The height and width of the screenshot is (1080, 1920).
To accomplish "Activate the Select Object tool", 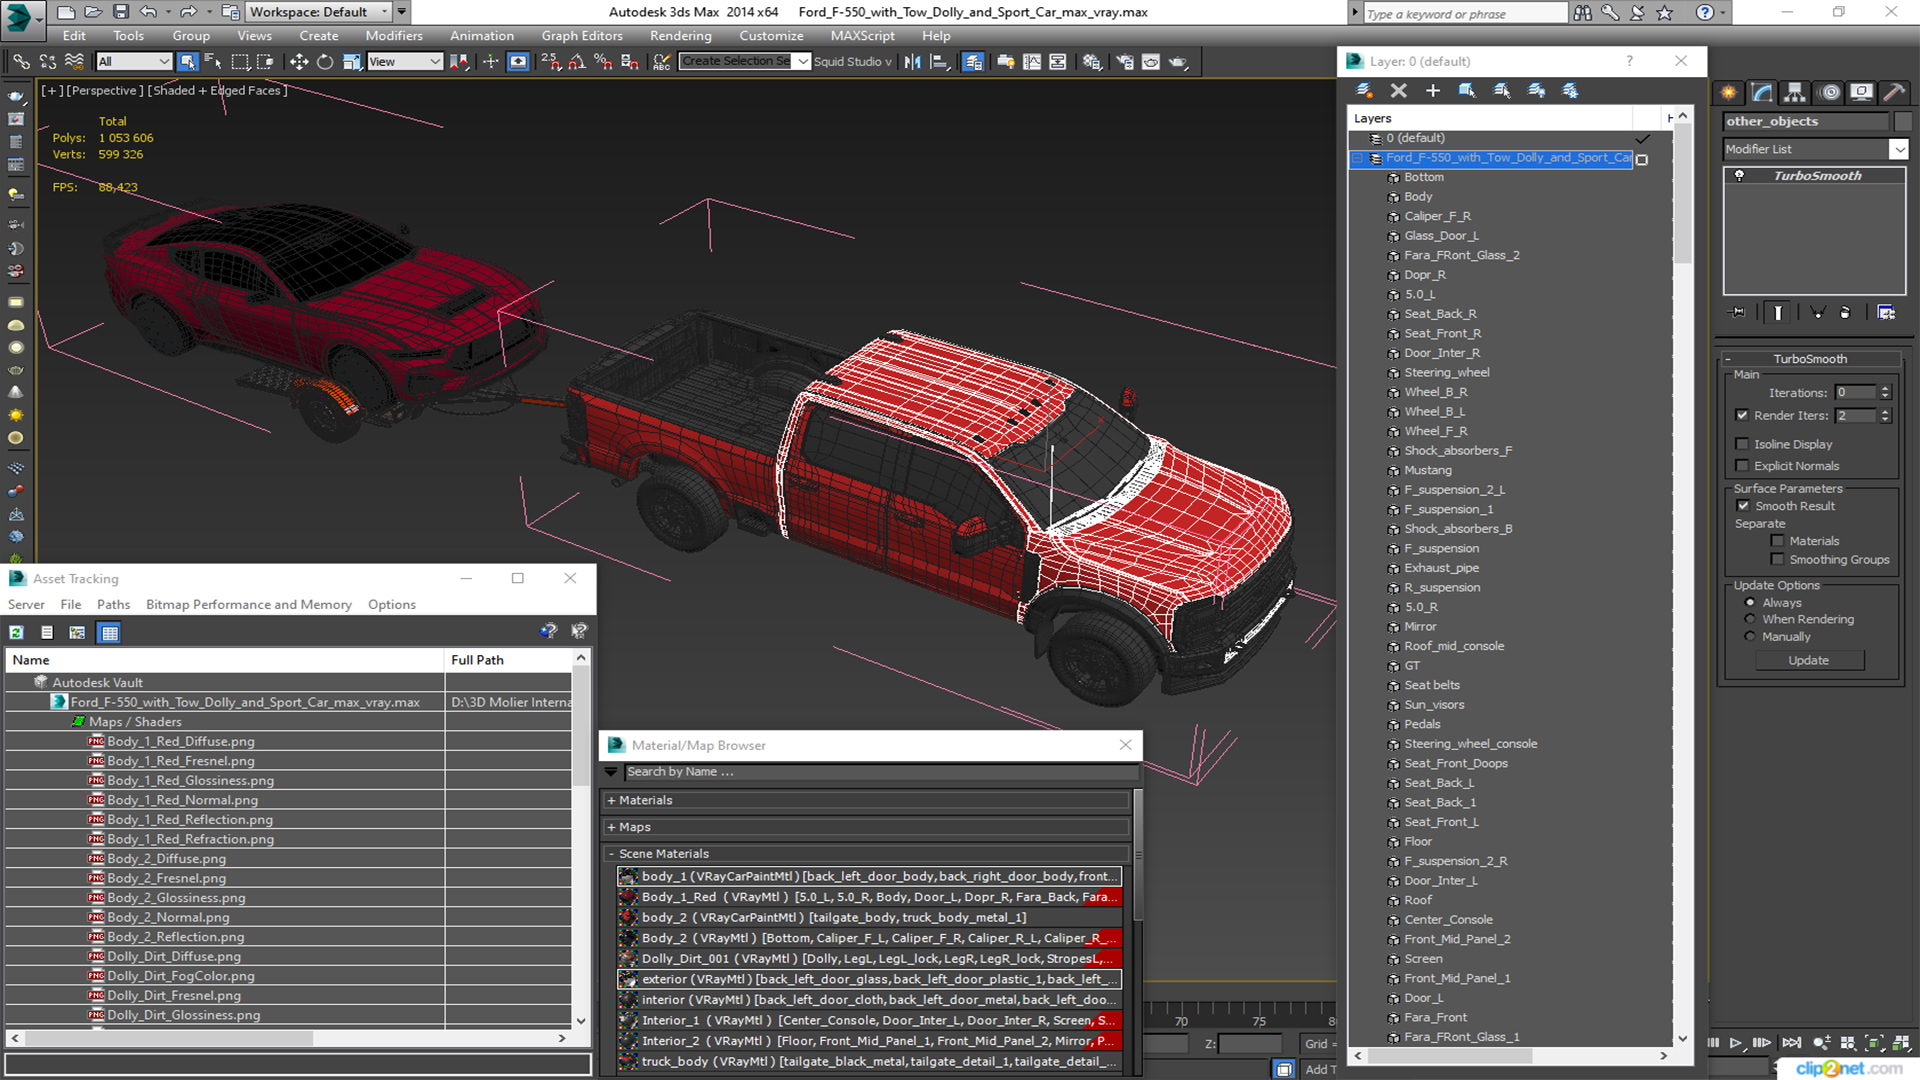I will 187,62.
